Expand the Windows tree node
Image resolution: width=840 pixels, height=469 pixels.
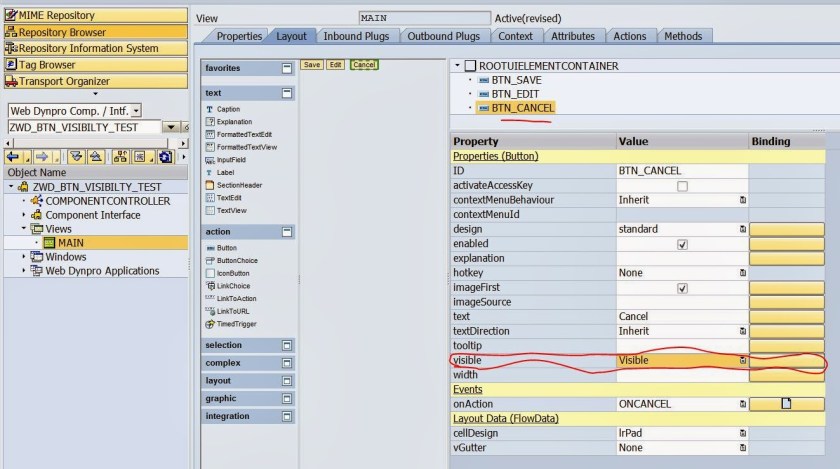[x=24, y=257]
